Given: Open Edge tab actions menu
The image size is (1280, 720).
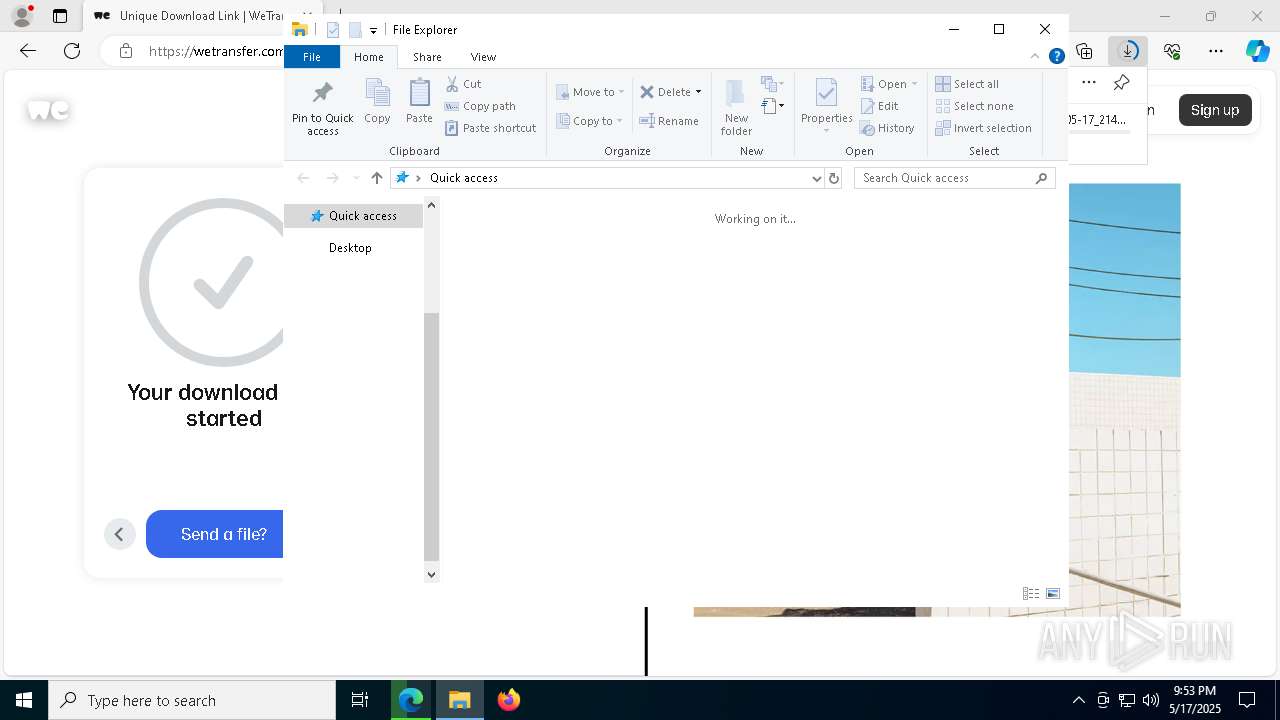Looking at the screenshot, I should click(x=60, y=16).
